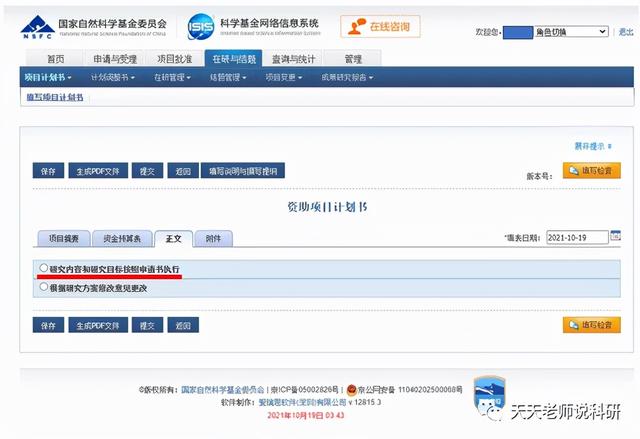
Task: Click the top 提交 button
Action: [147, 171]
